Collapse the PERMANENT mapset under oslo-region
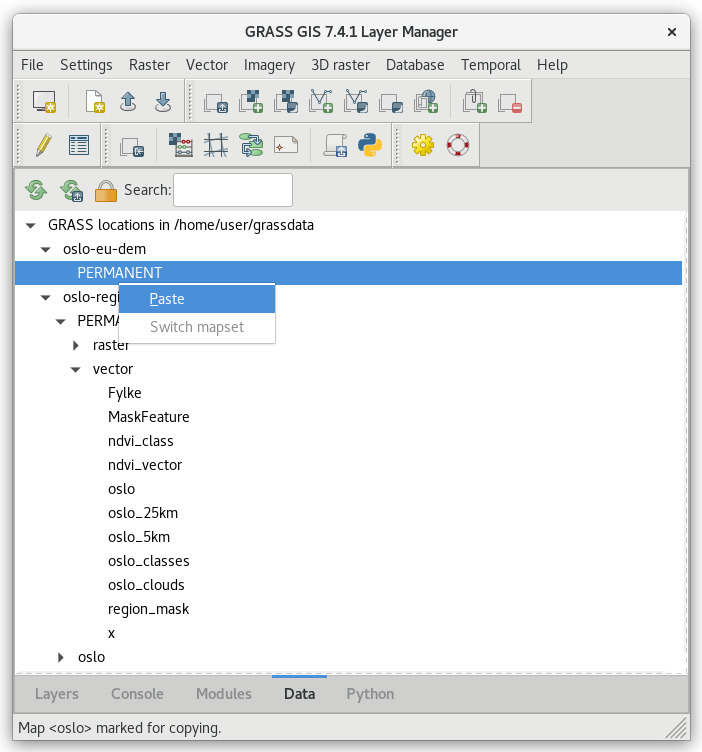The height and width of the screenshot is (752, 702). (x=60, y=321)
